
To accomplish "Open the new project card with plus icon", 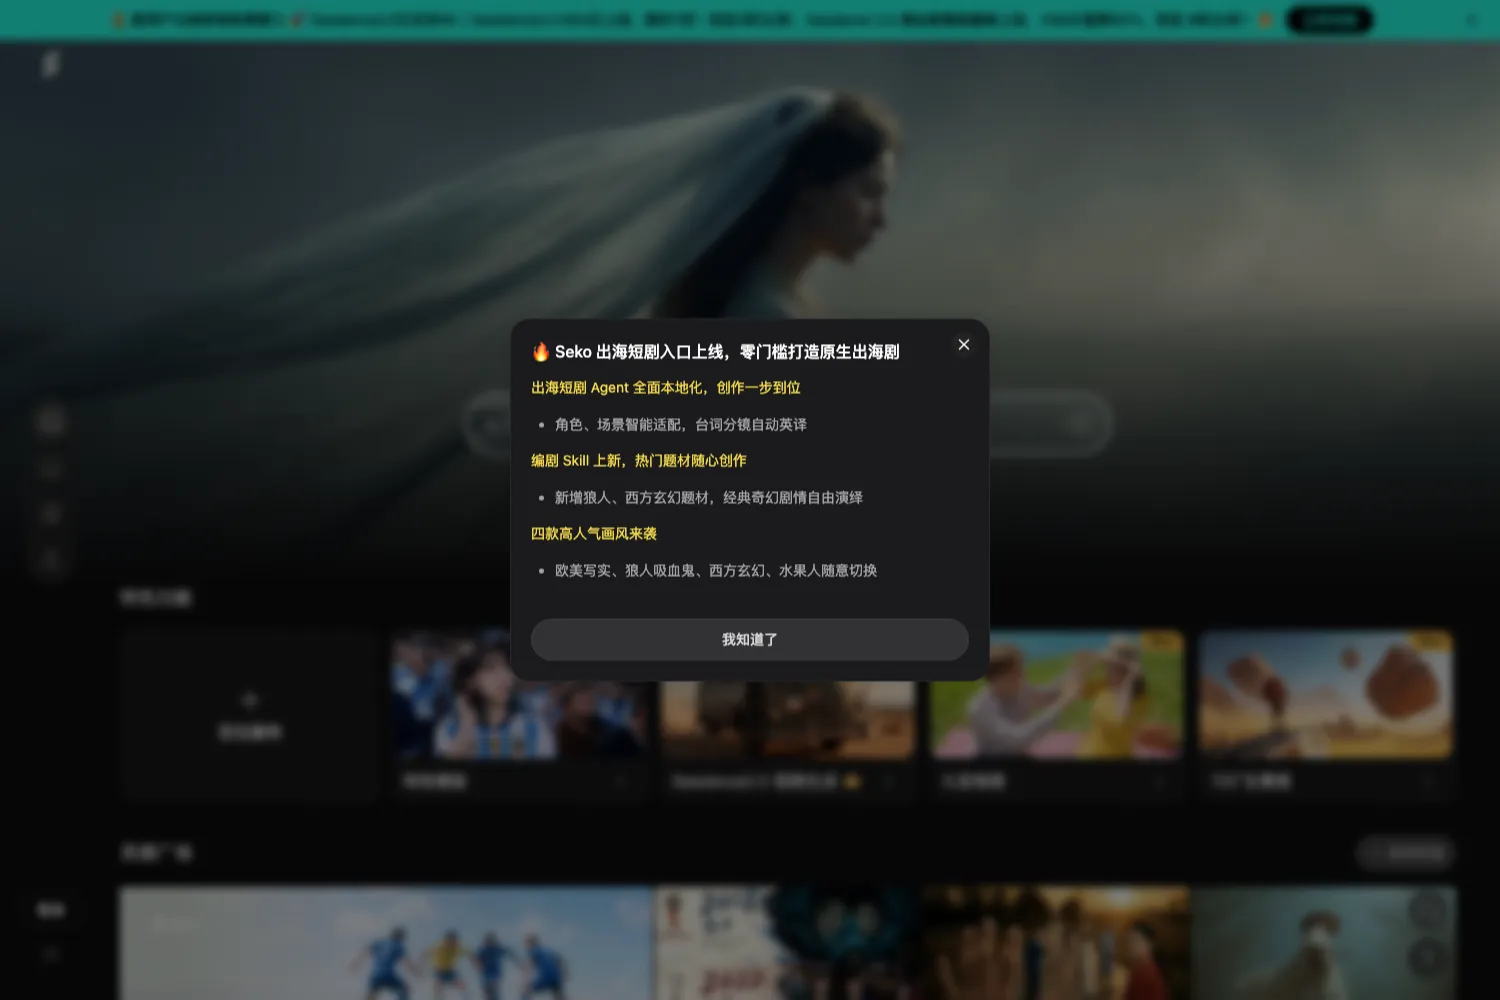I will click(x=250, y=716).
